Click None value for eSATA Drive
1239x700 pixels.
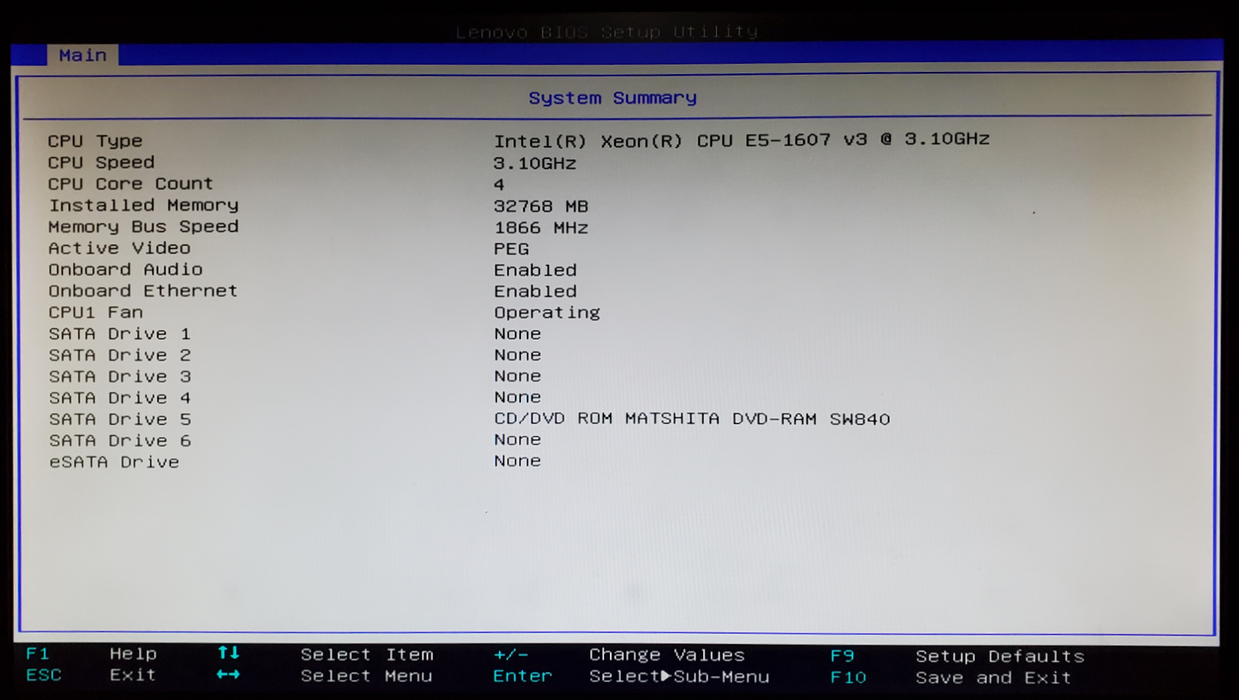click(x=517, y=461)
